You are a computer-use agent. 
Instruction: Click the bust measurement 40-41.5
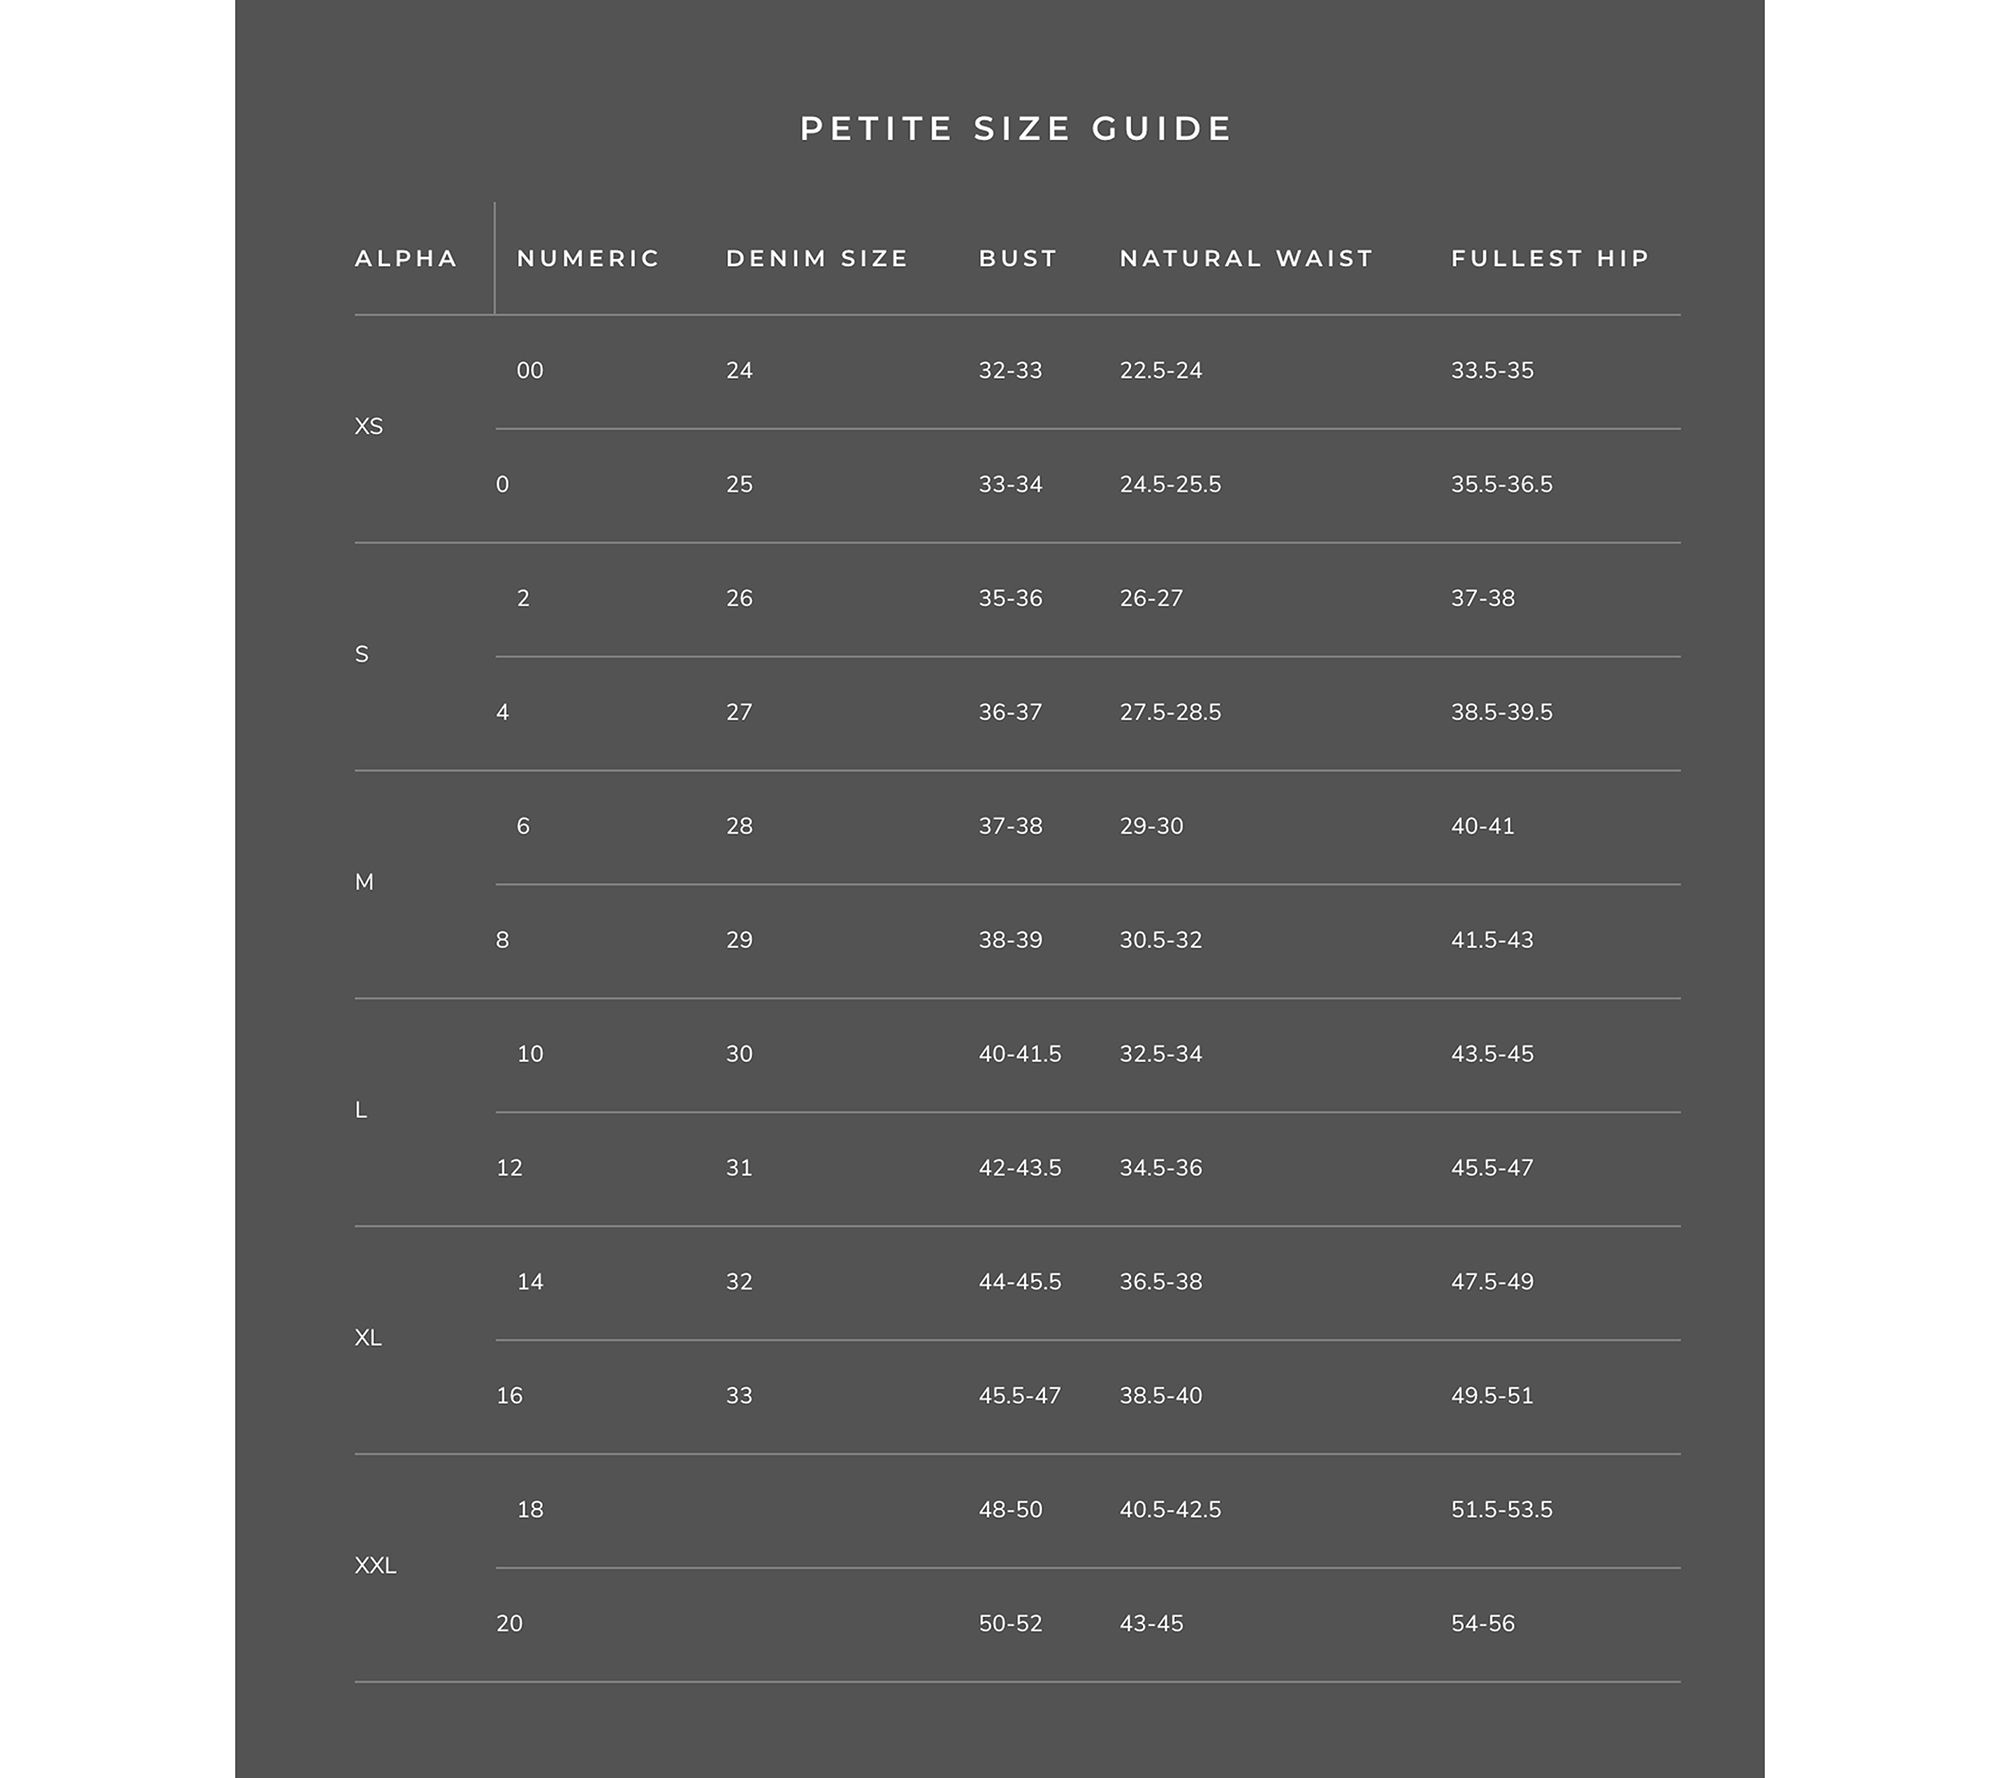(x=1020, y=1054)
